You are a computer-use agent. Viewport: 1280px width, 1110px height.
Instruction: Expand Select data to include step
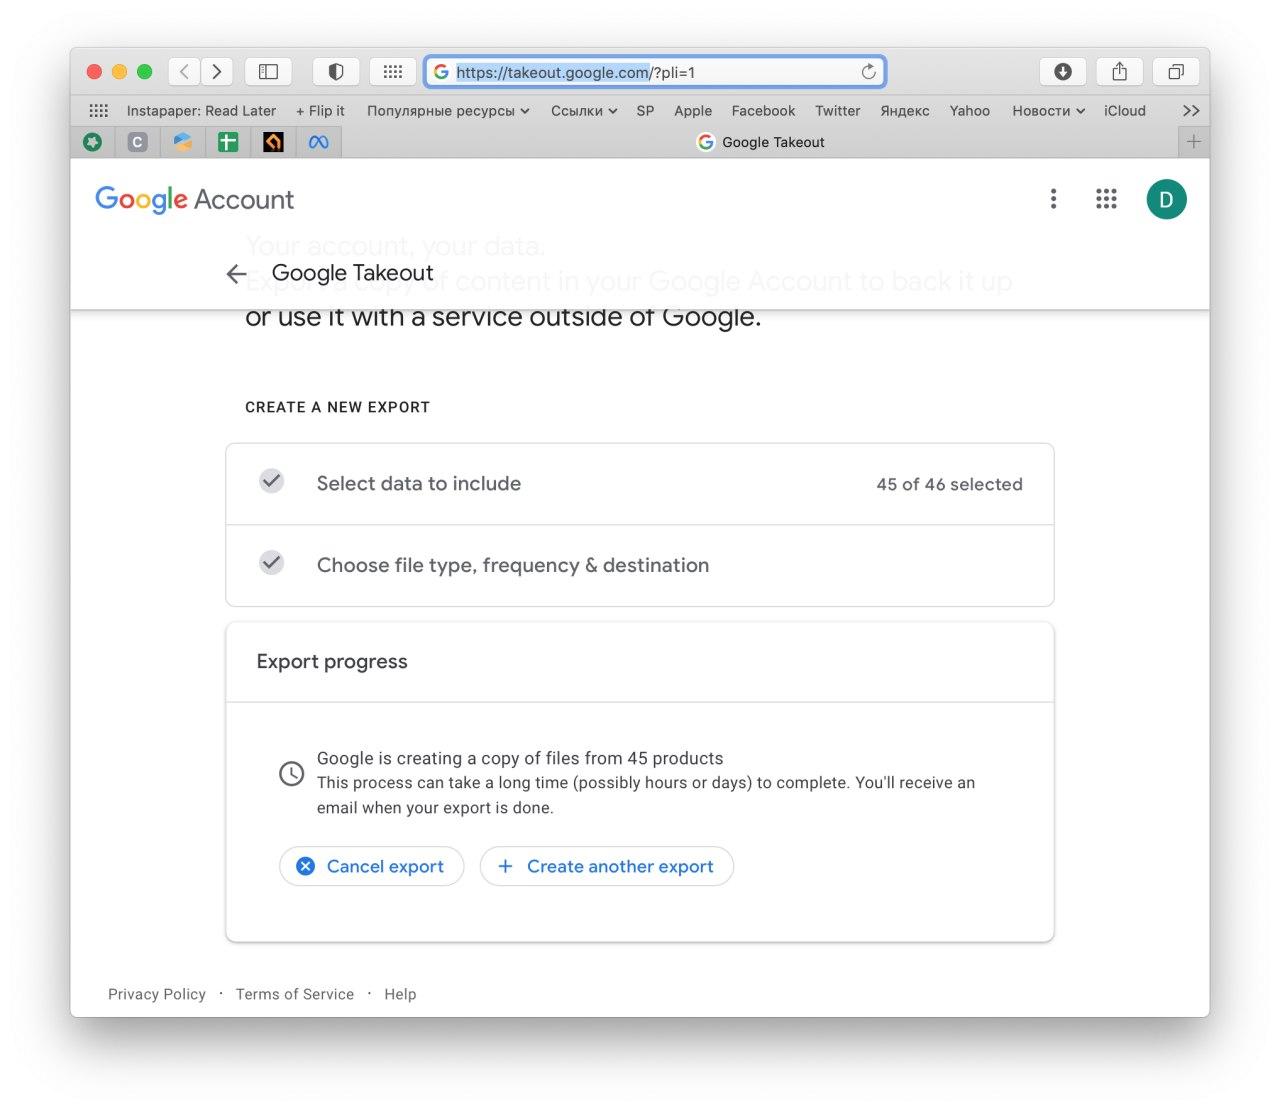(x=640, y=484)
